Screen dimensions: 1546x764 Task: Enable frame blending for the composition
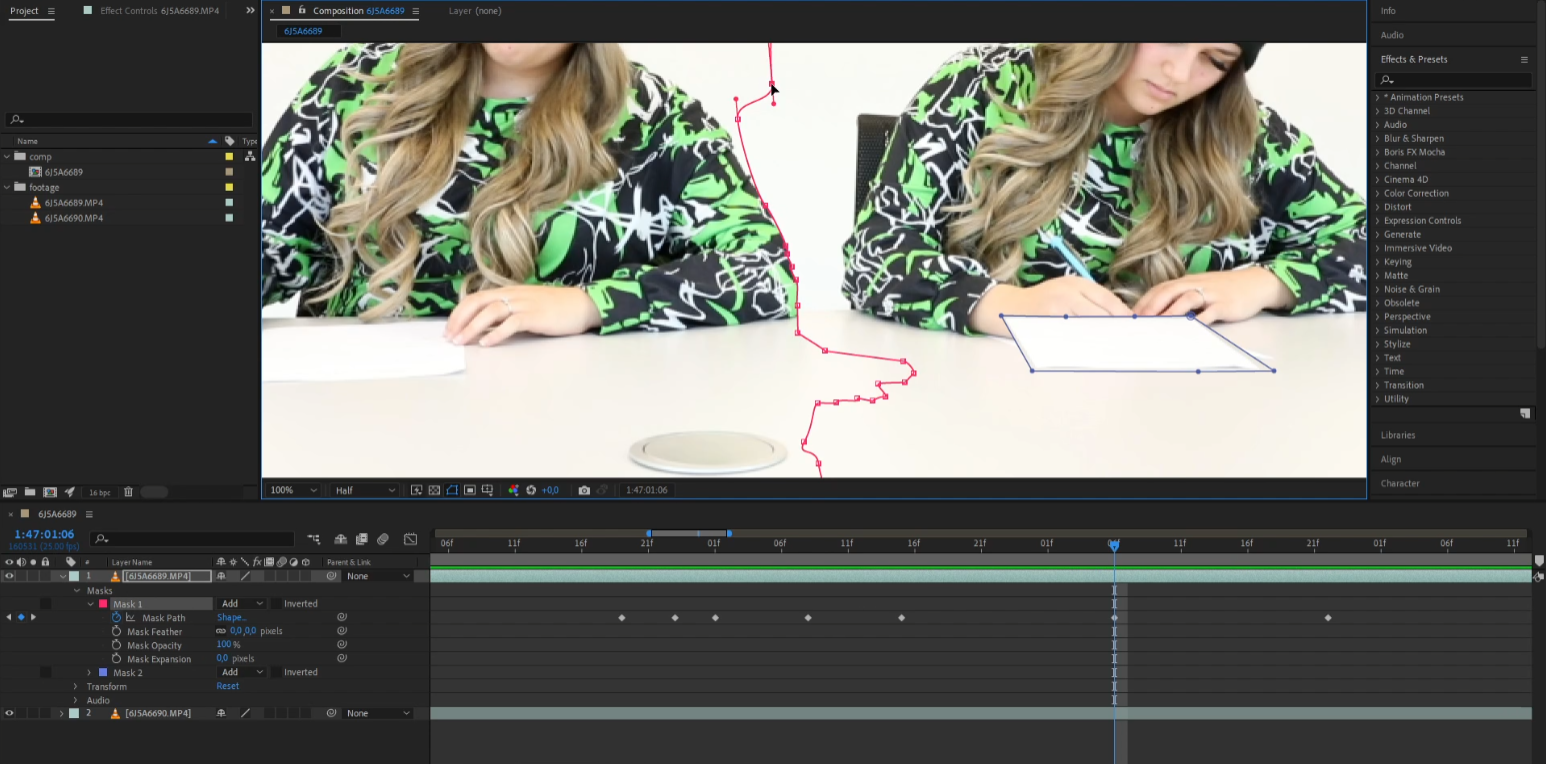click(361, 539)
